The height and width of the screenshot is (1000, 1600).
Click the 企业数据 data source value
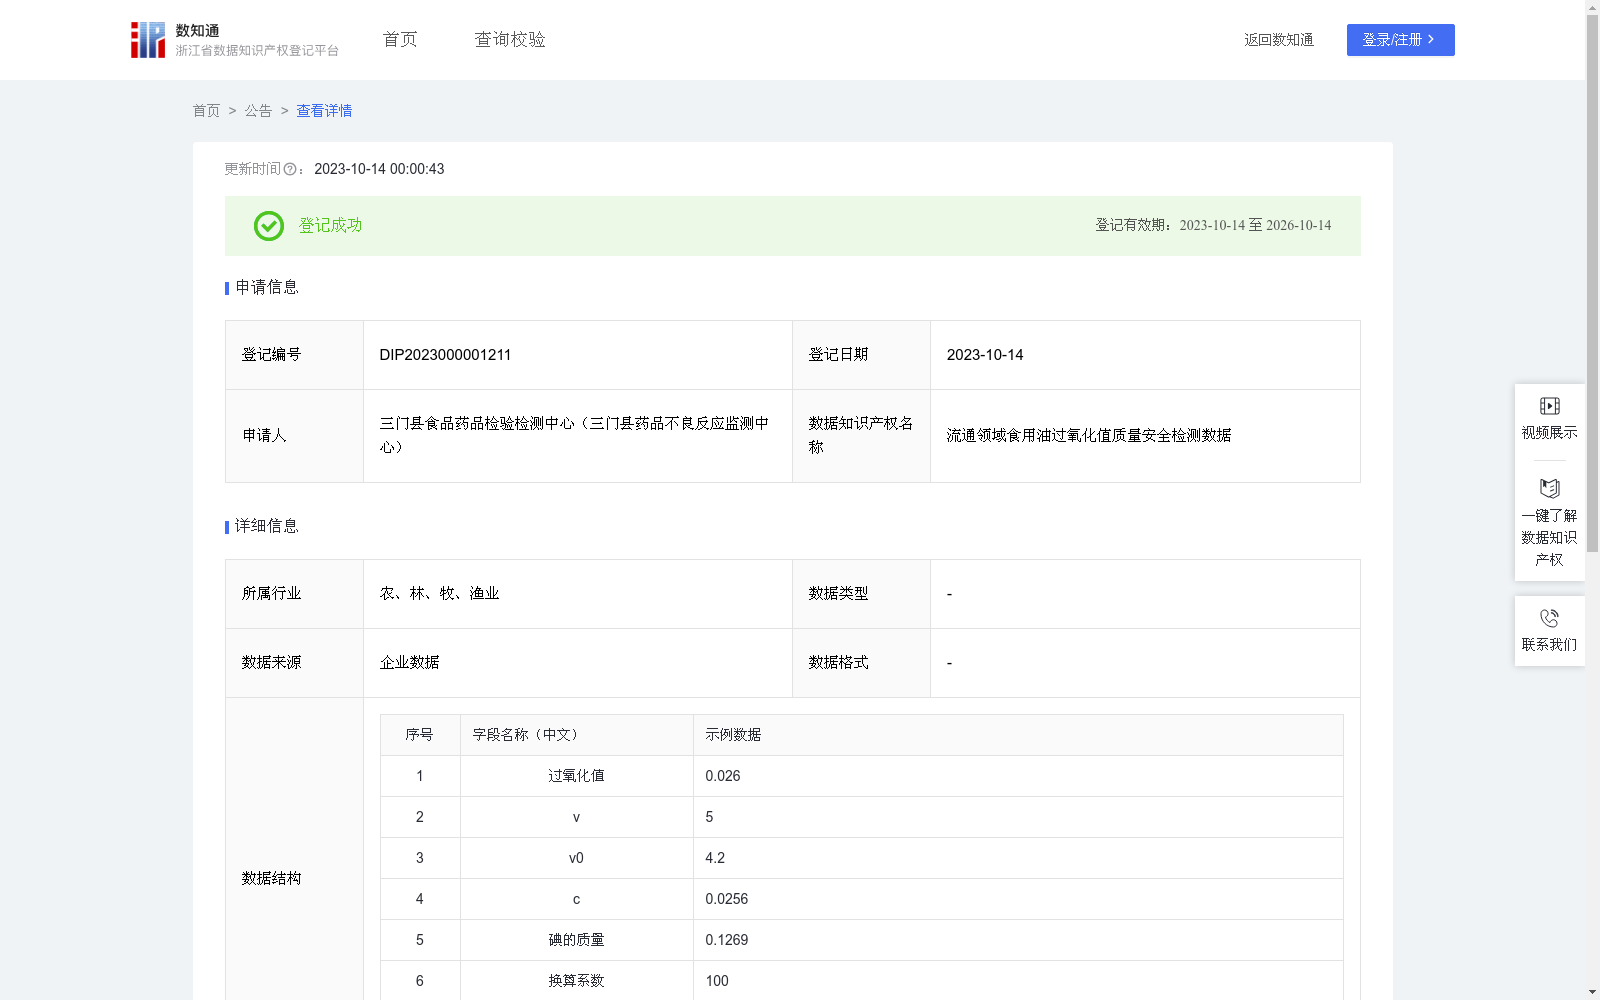(409, 663)
